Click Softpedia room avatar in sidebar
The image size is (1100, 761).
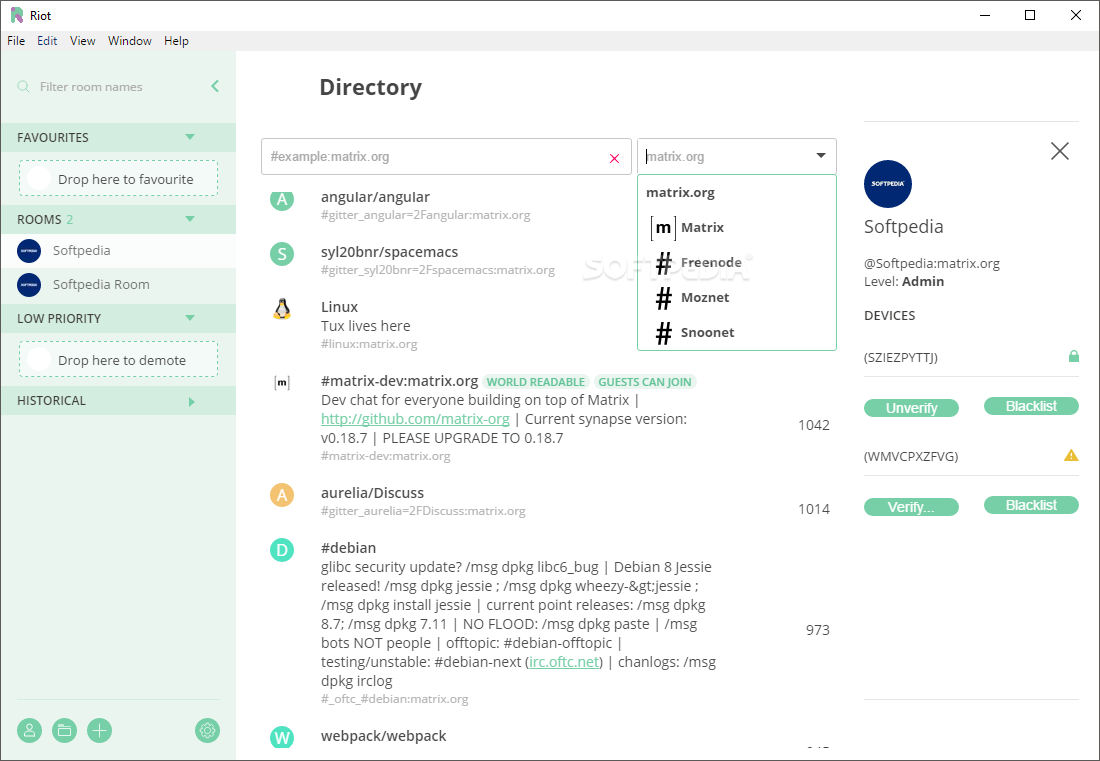[x=29, y=250]
